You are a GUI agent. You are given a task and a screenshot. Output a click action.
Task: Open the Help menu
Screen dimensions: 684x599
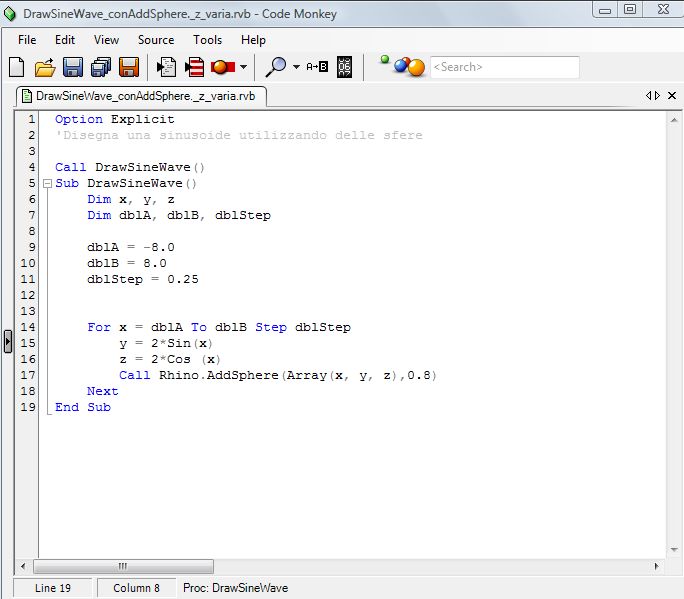pos(253,40)
